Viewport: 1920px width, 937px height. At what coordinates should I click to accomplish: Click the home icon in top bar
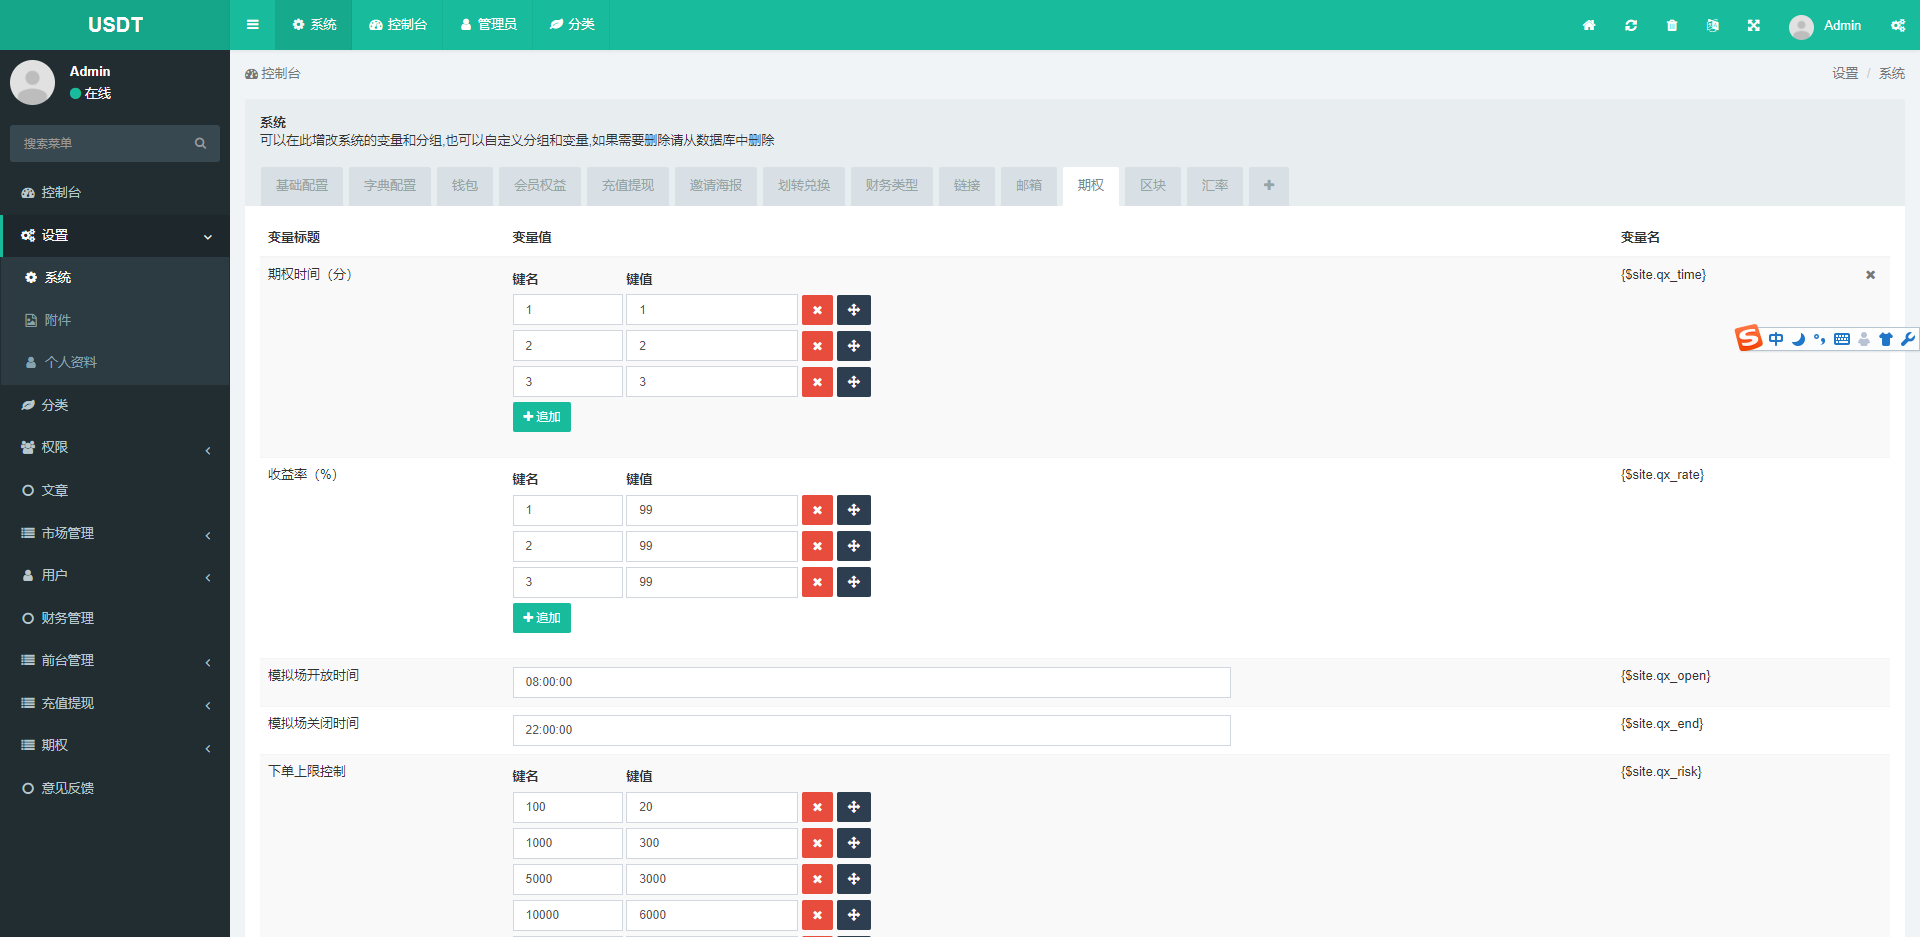point(1589,25)
